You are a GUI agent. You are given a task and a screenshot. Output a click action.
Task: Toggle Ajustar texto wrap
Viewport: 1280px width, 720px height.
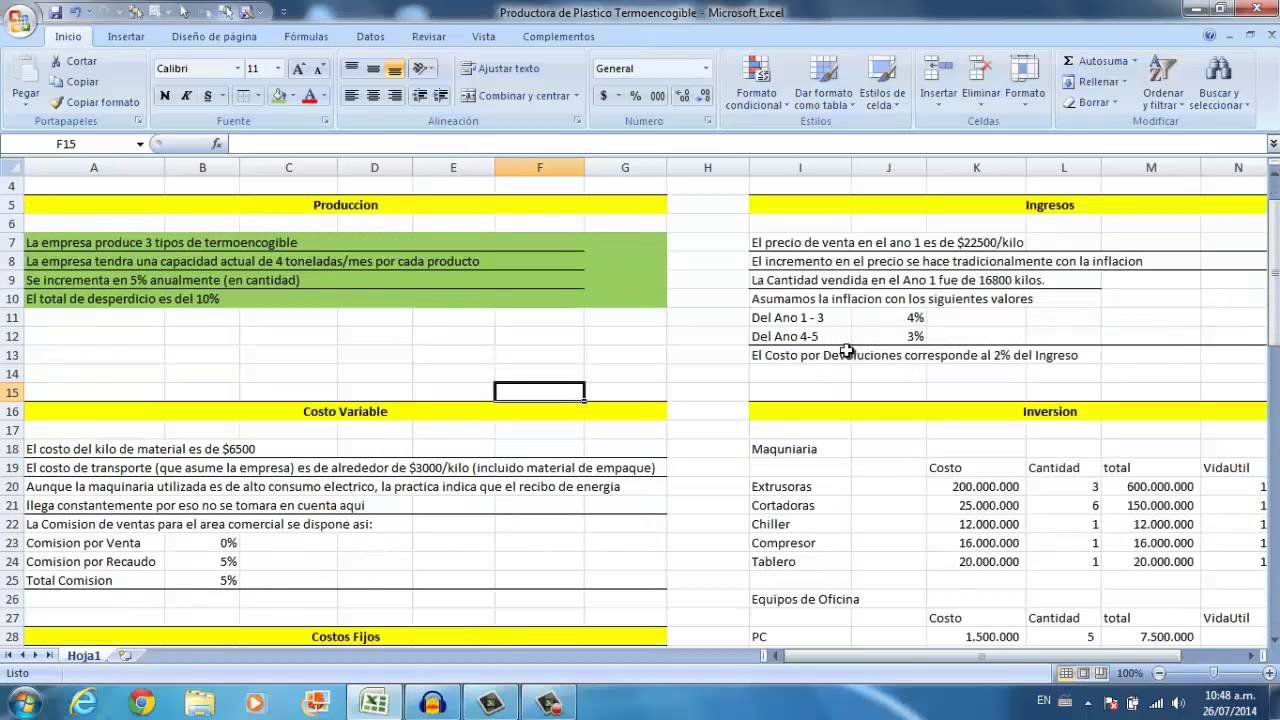[500, 69]
